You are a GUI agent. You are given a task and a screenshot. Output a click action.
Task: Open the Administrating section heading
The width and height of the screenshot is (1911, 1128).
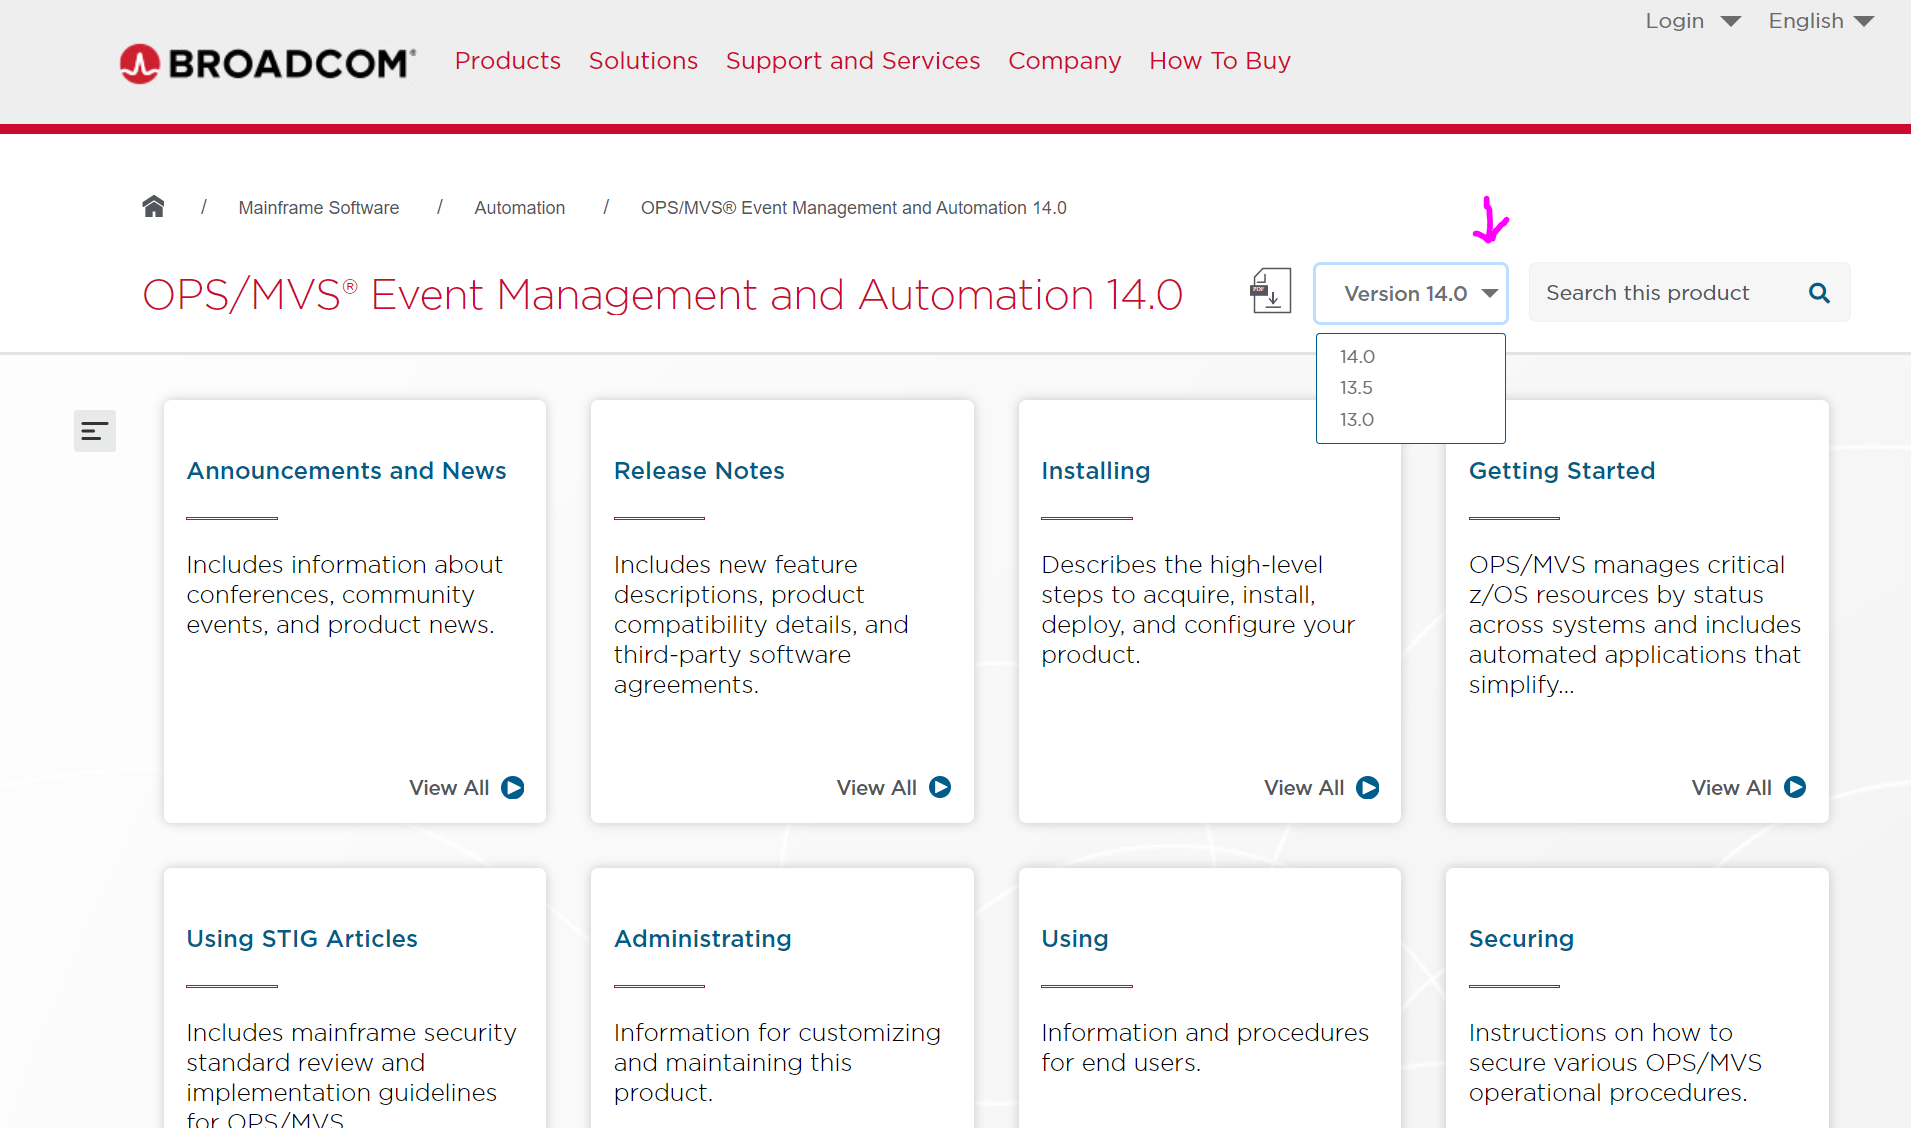702,939
